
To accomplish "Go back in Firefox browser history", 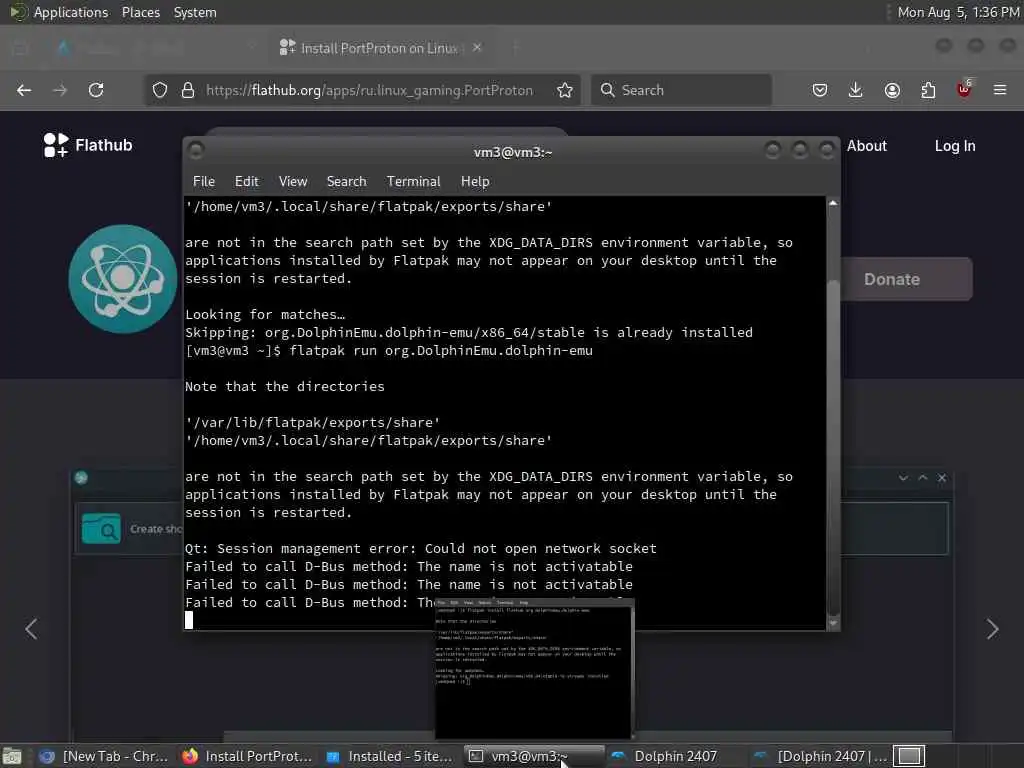I will 24,90.
